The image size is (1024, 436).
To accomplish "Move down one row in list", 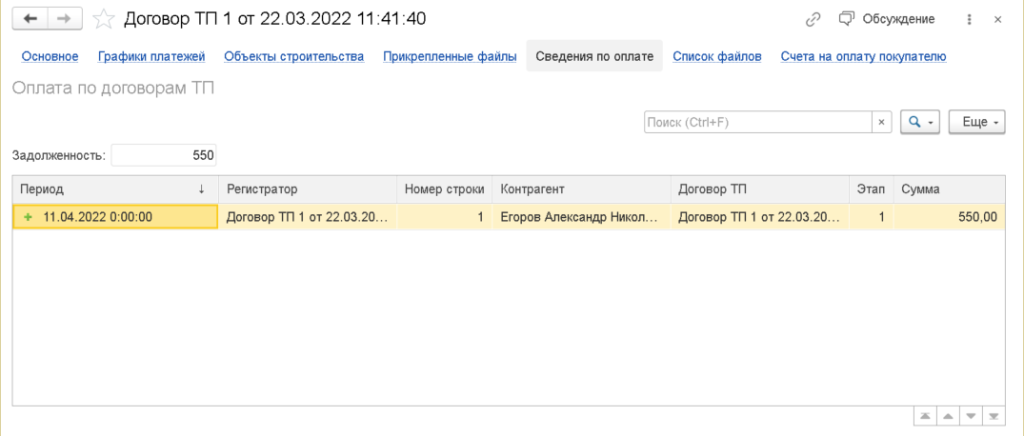I will tap(971, 415).
